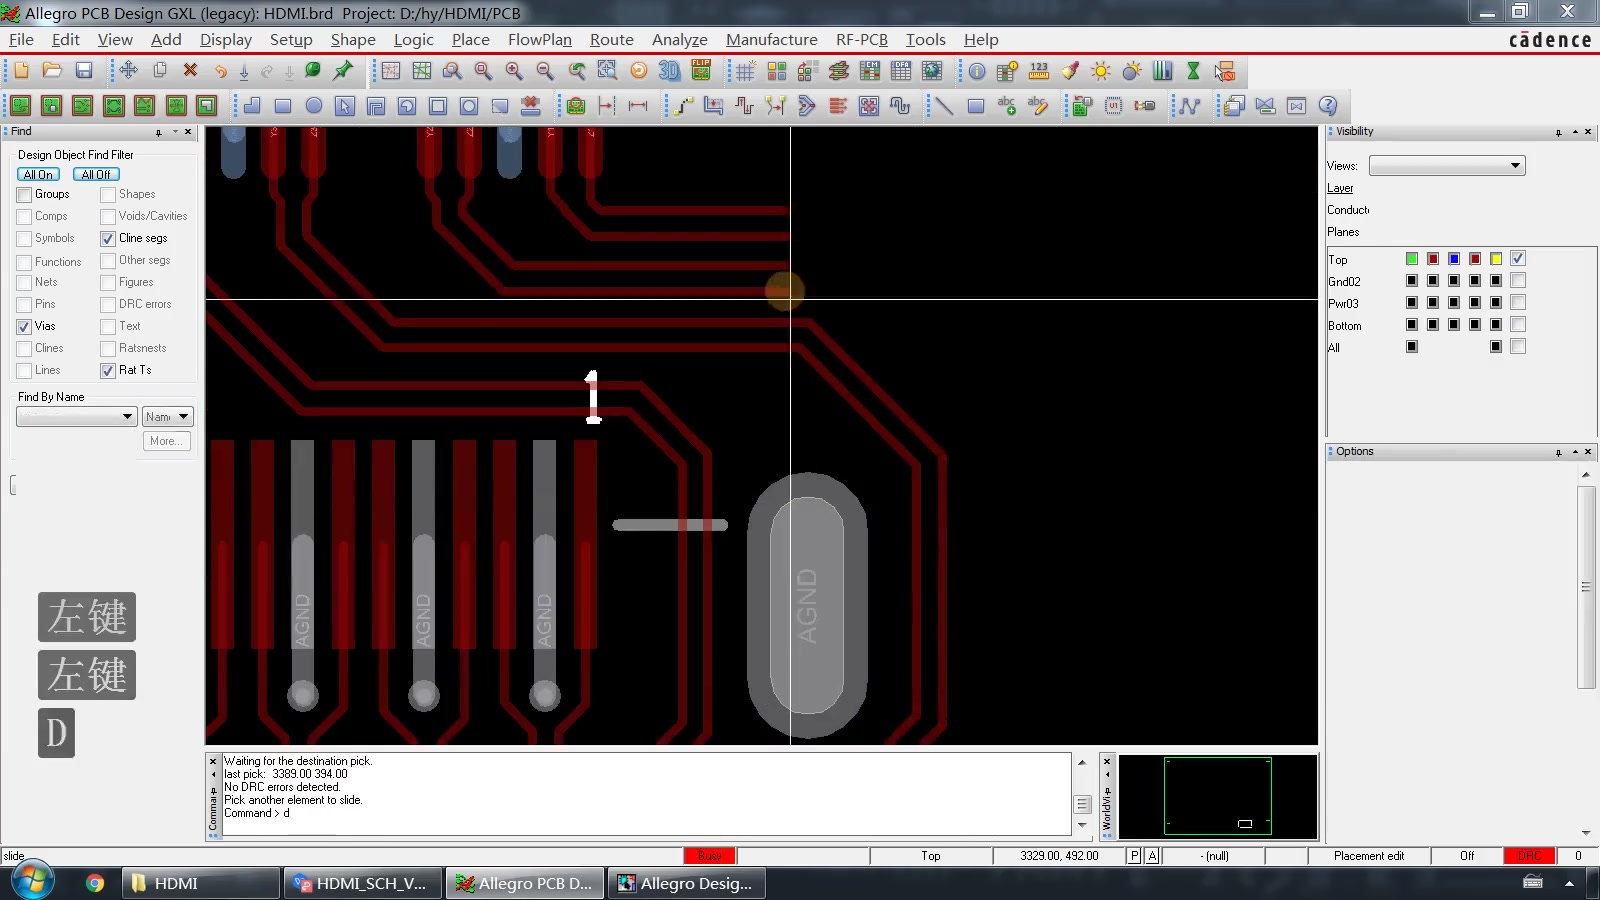Open Chrome from the taskbar

(x=95, y=883)
